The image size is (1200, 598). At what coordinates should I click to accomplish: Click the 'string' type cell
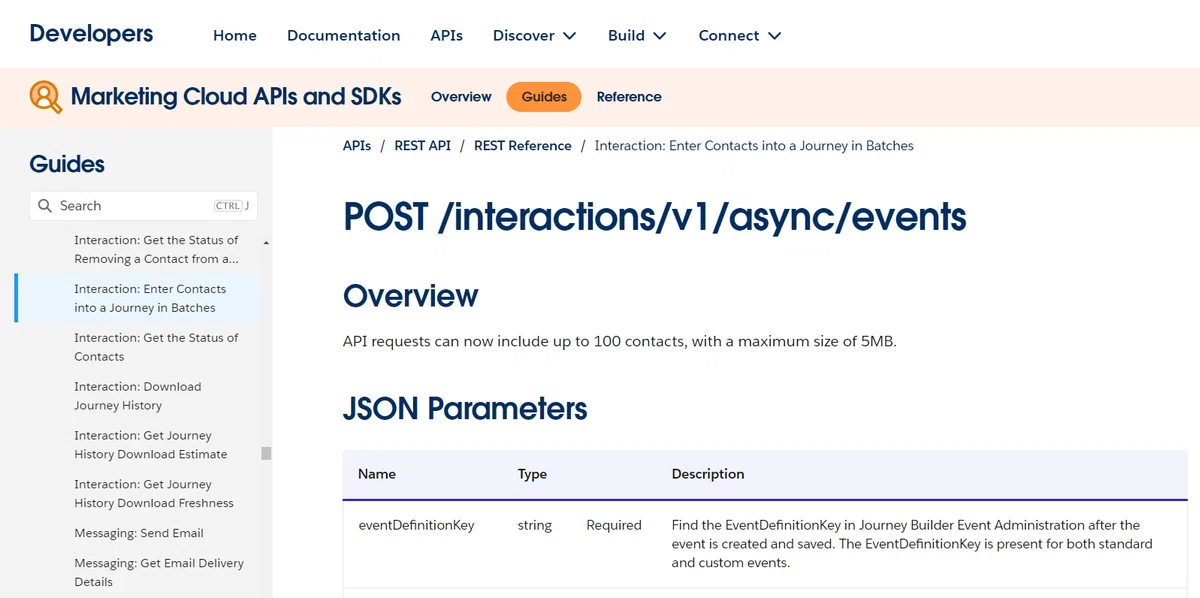point(535,525)
